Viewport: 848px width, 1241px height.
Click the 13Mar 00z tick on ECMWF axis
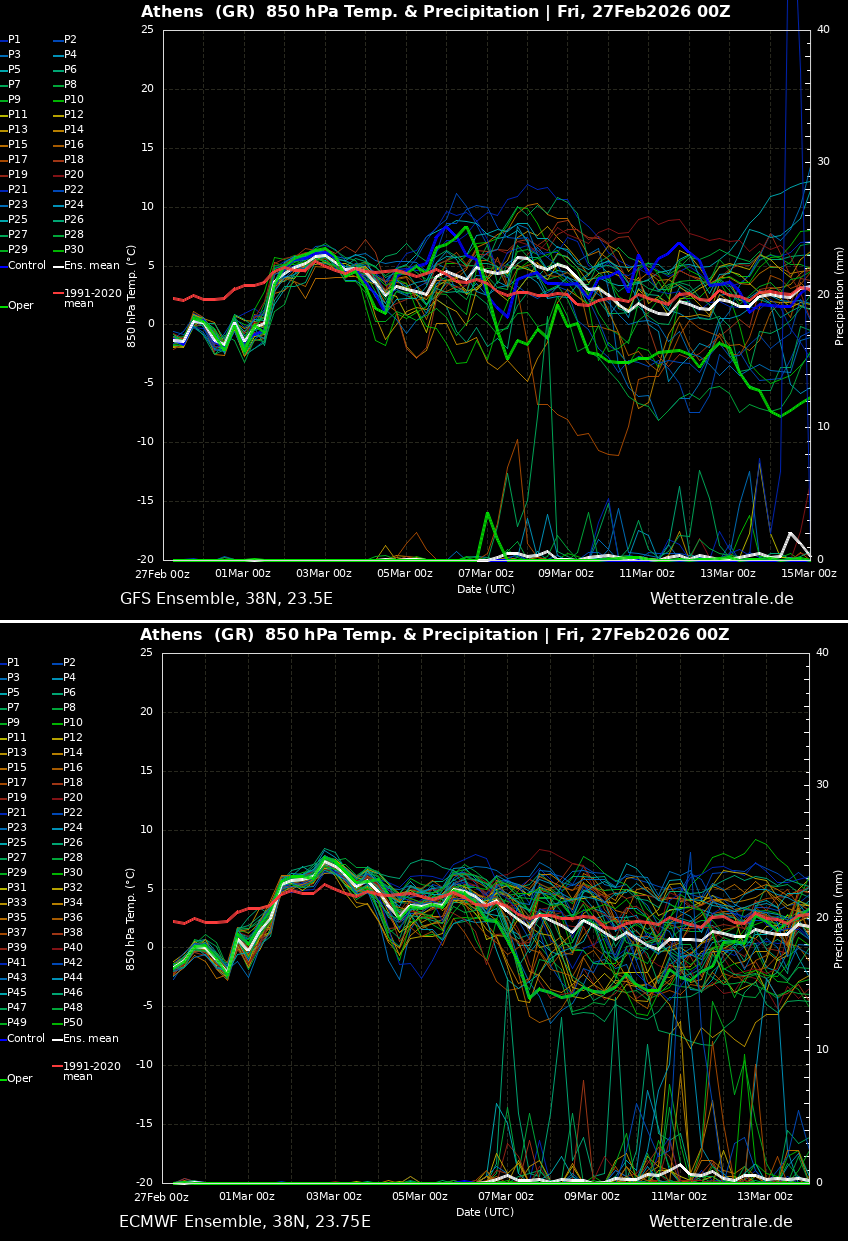pos(765,1197)
